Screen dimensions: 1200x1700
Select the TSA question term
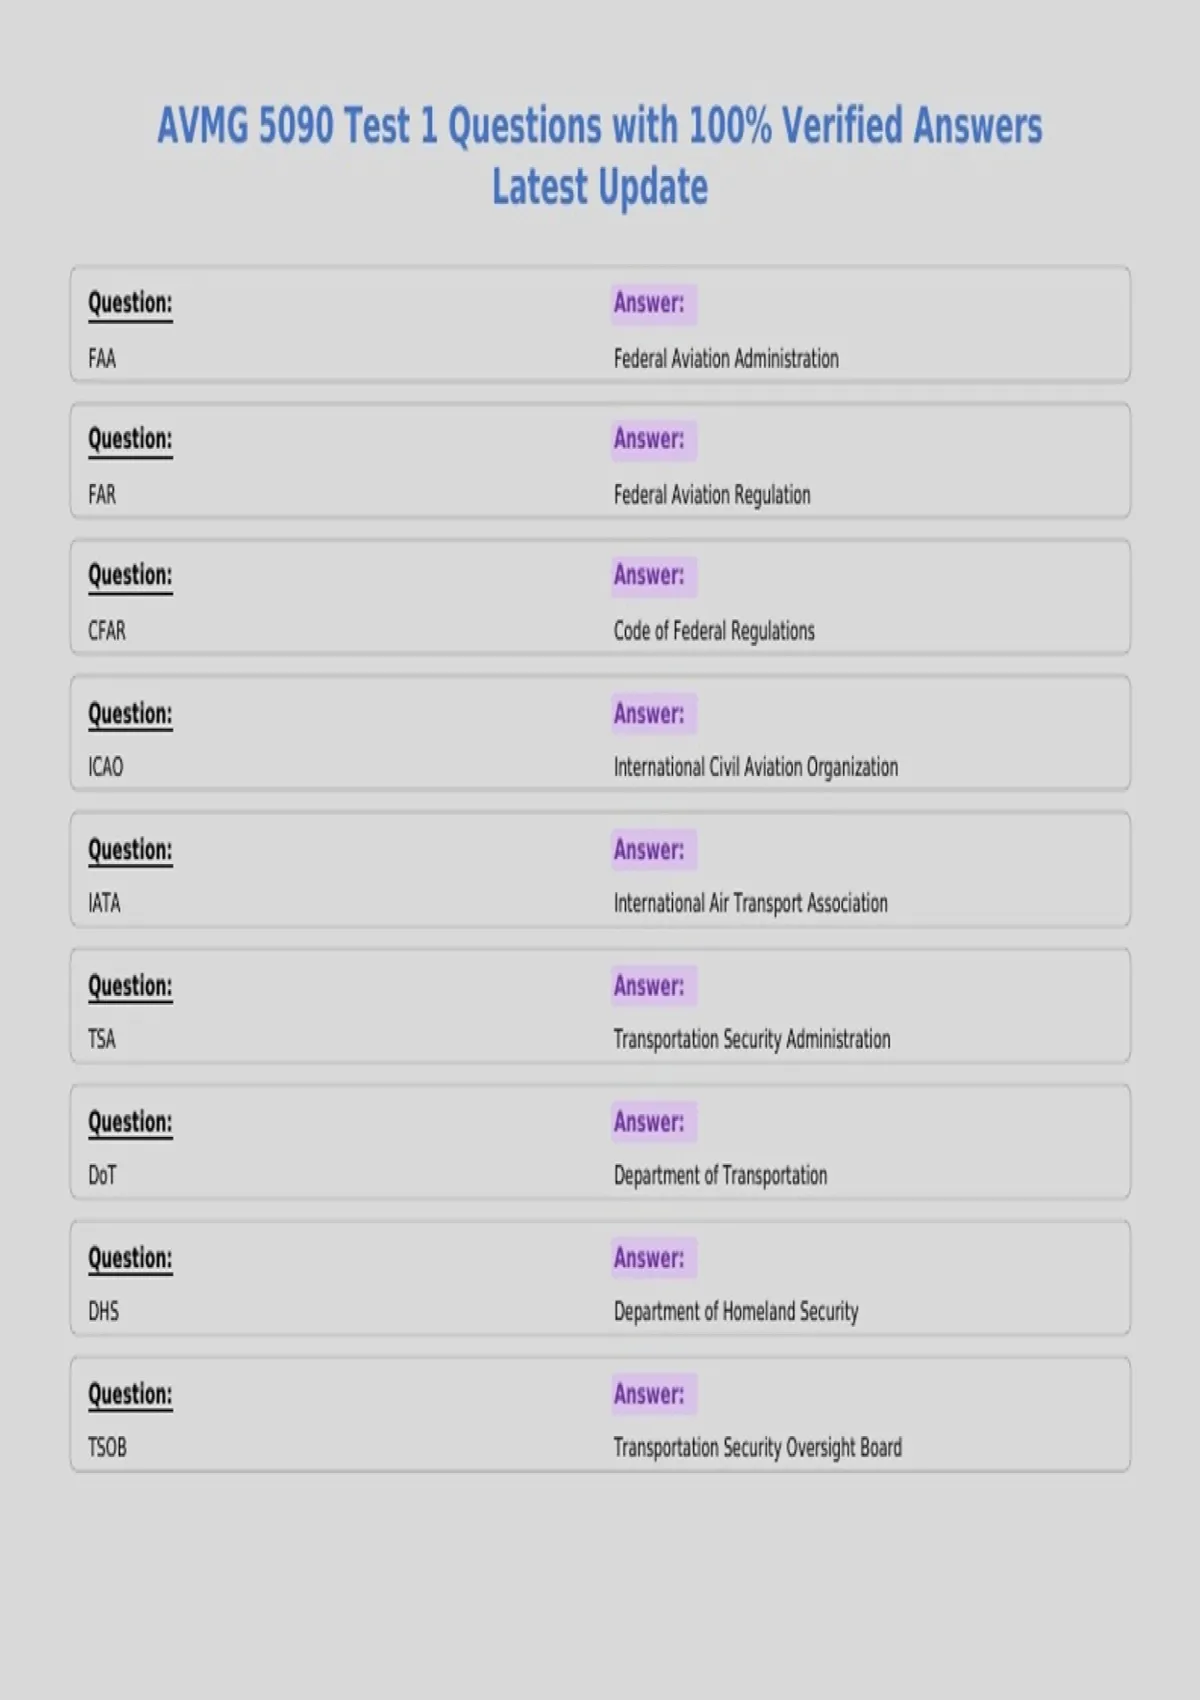click(102, 1039)
